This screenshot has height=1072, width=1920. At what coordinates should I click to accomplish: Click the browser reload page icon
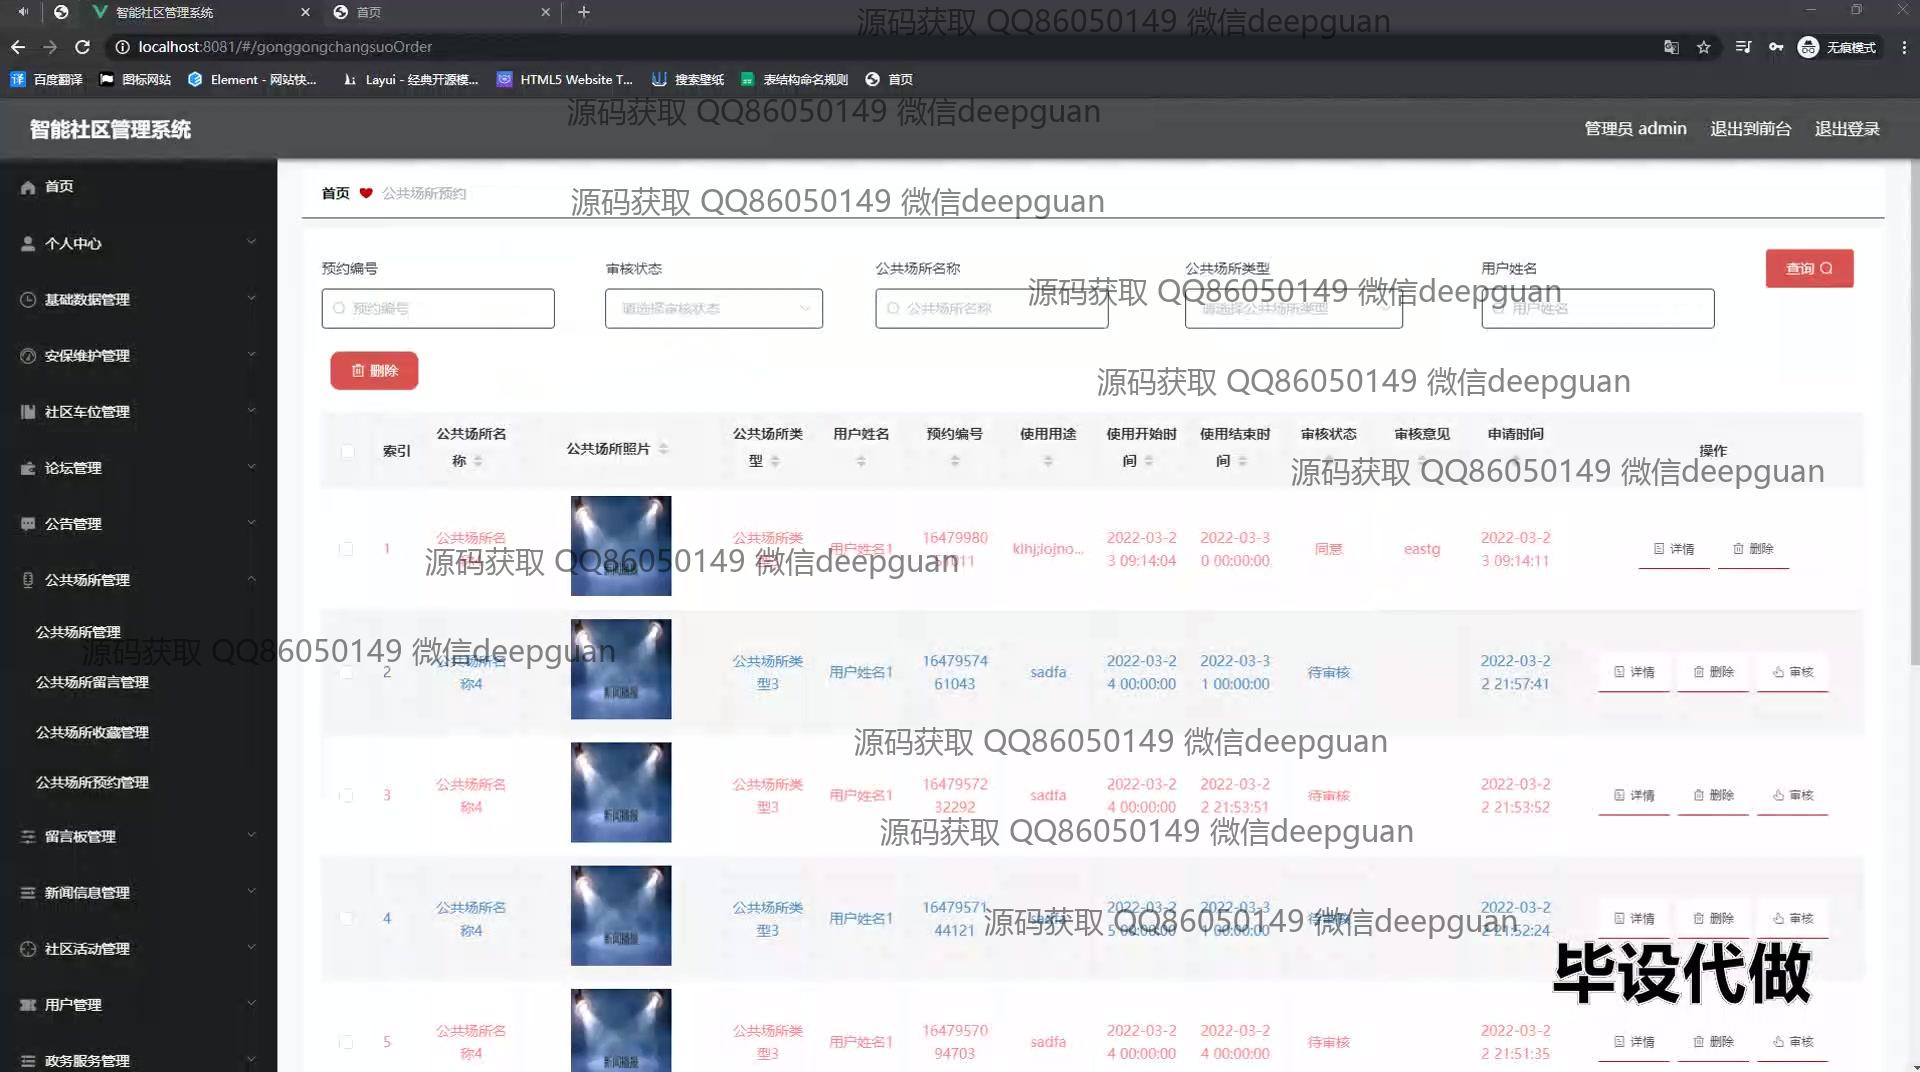(82, 47)
